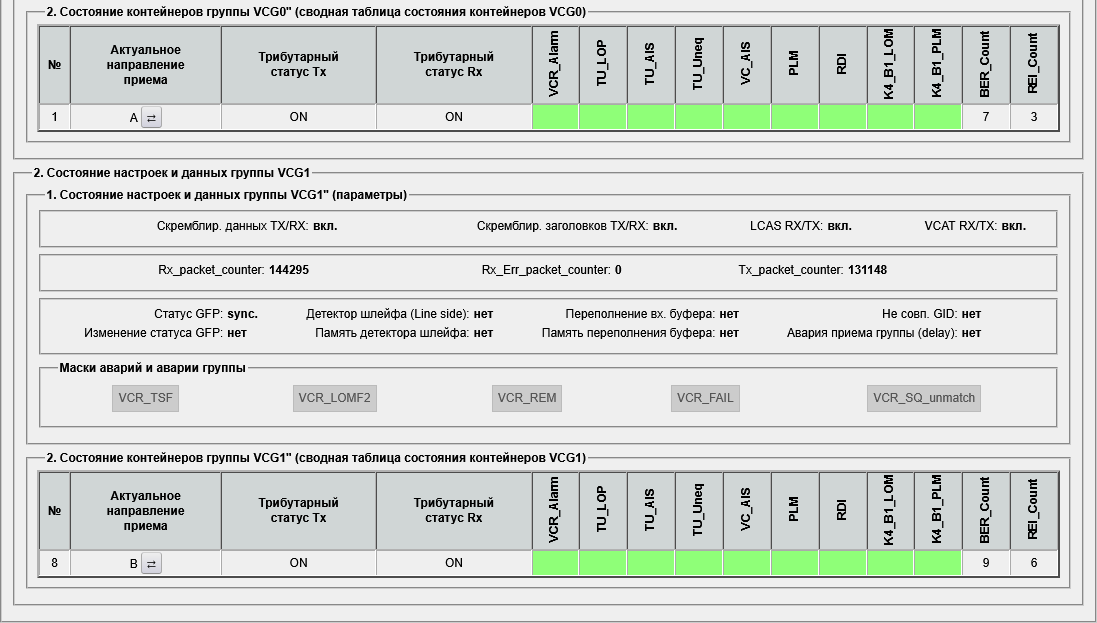Click BER_Count value 7 in VCG0 table

point(985,117)
